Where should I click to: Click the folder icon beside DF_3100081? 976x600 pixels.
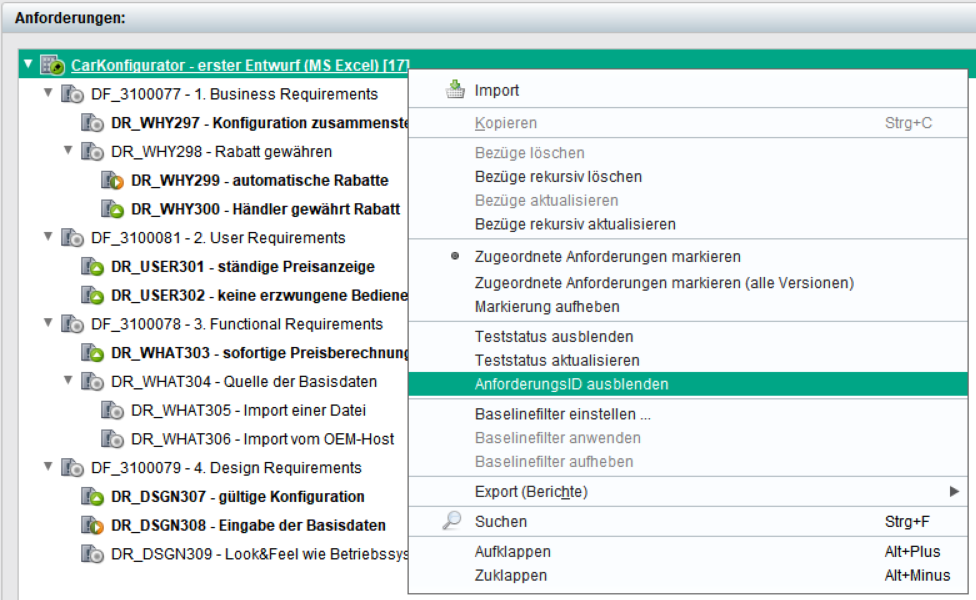click(72, 238)
